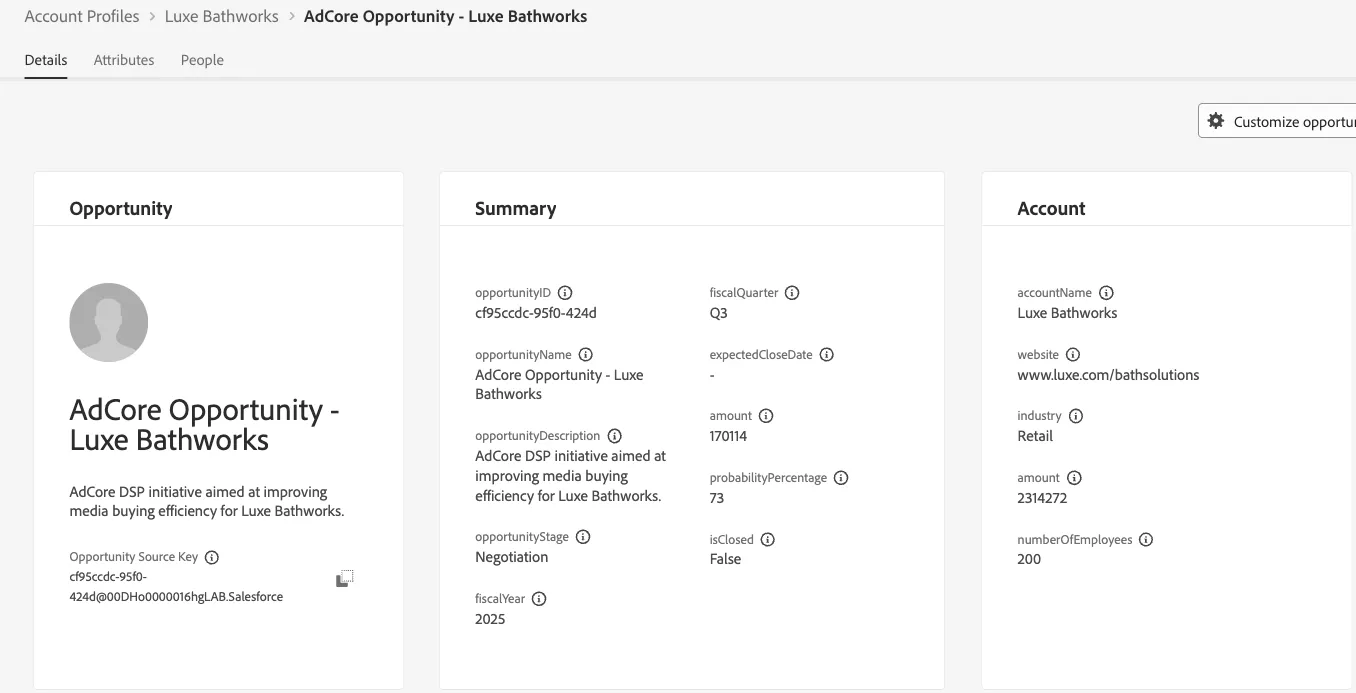
Task: Select amount value 170114
Action: pyautogui.click(x=728, y=436)
